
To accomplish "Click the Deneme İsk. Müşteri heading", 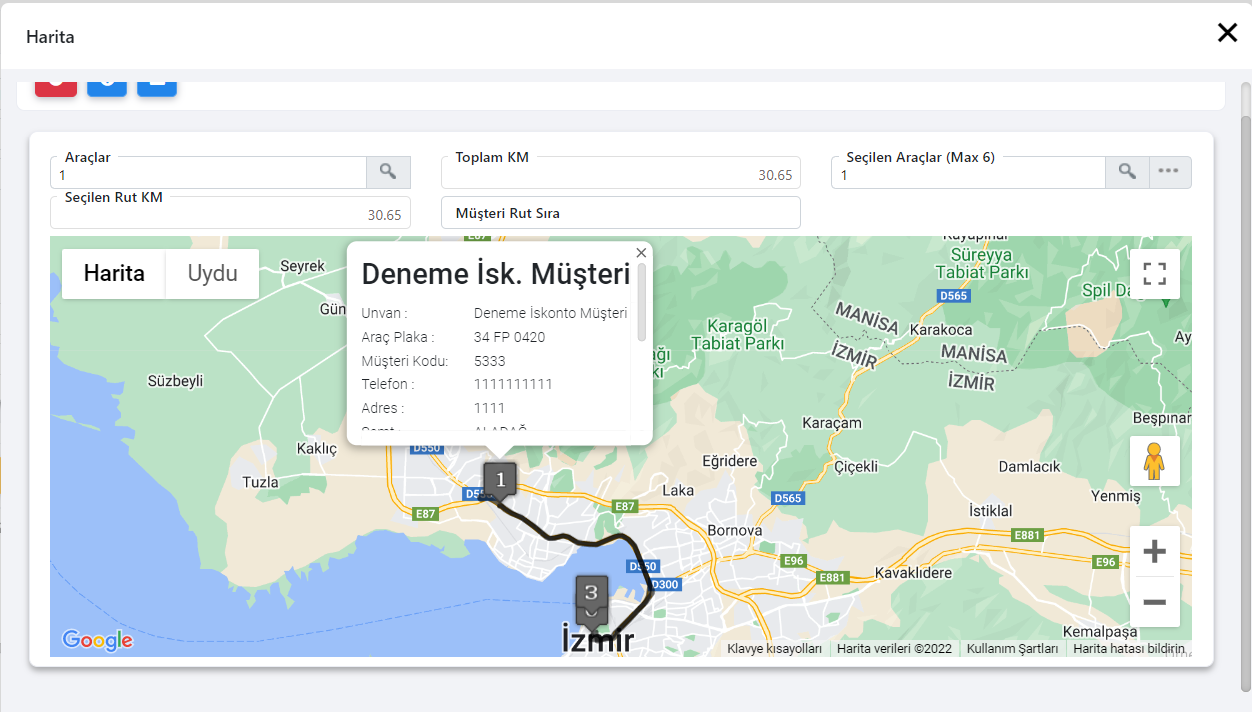I will click(x=496, y=274).
